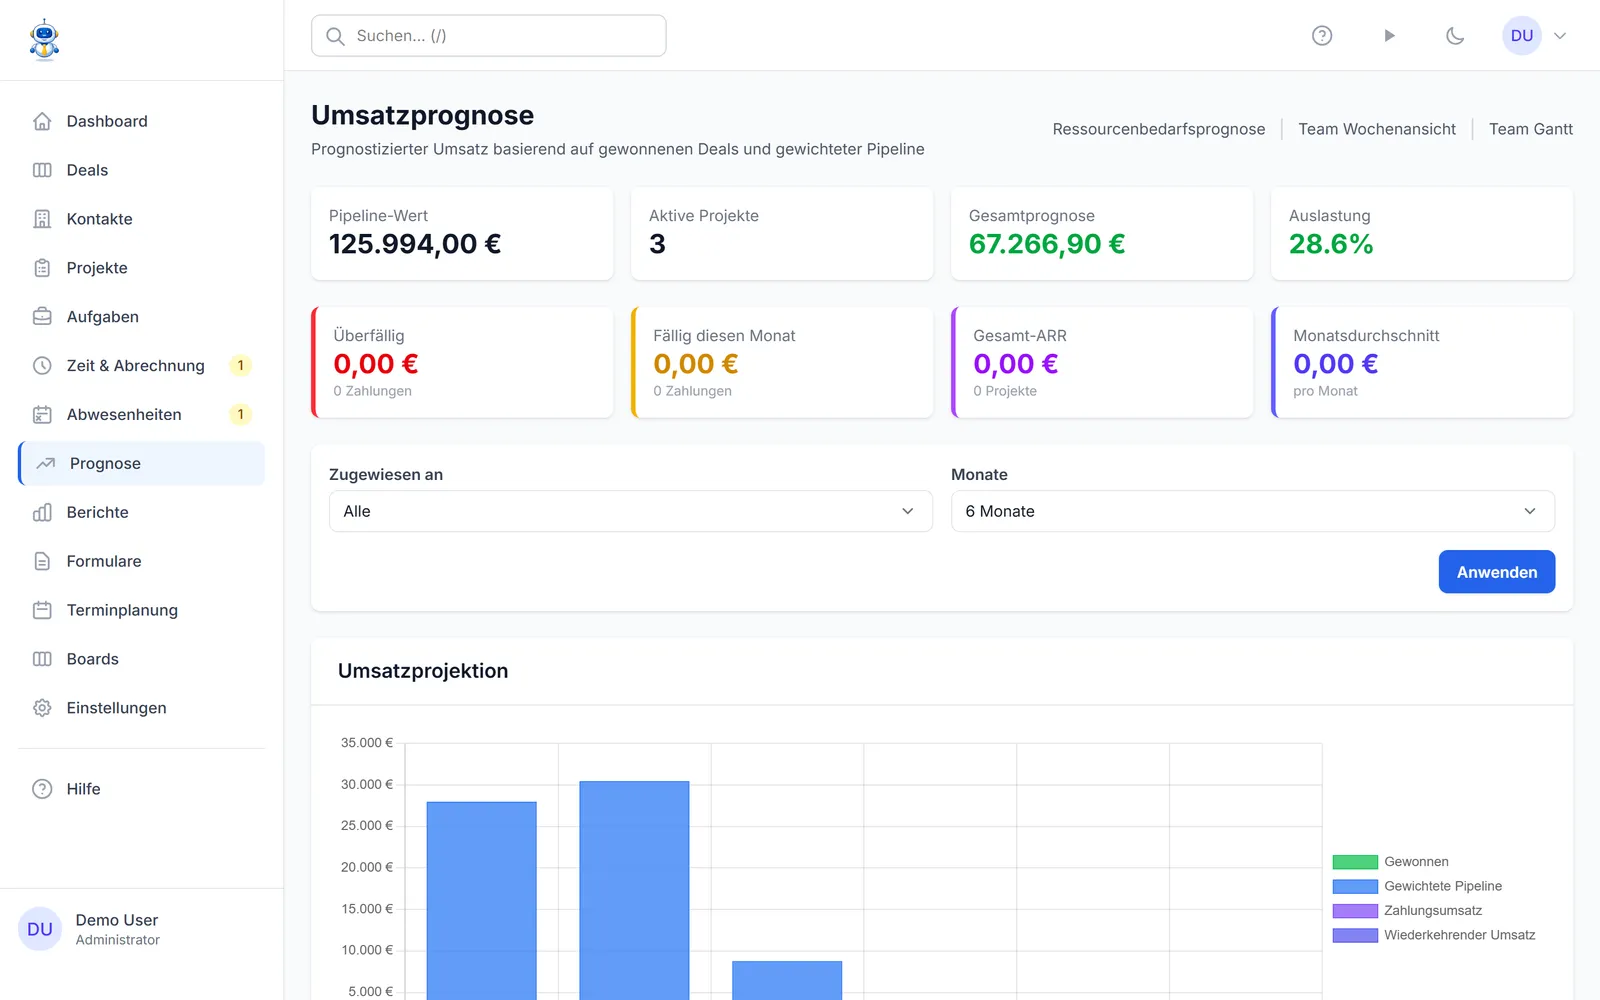Click the Fällig diesen Monat card
Image resolution: width=1600 pixels, height=1000 pixels.
click(x=782, y=362)
